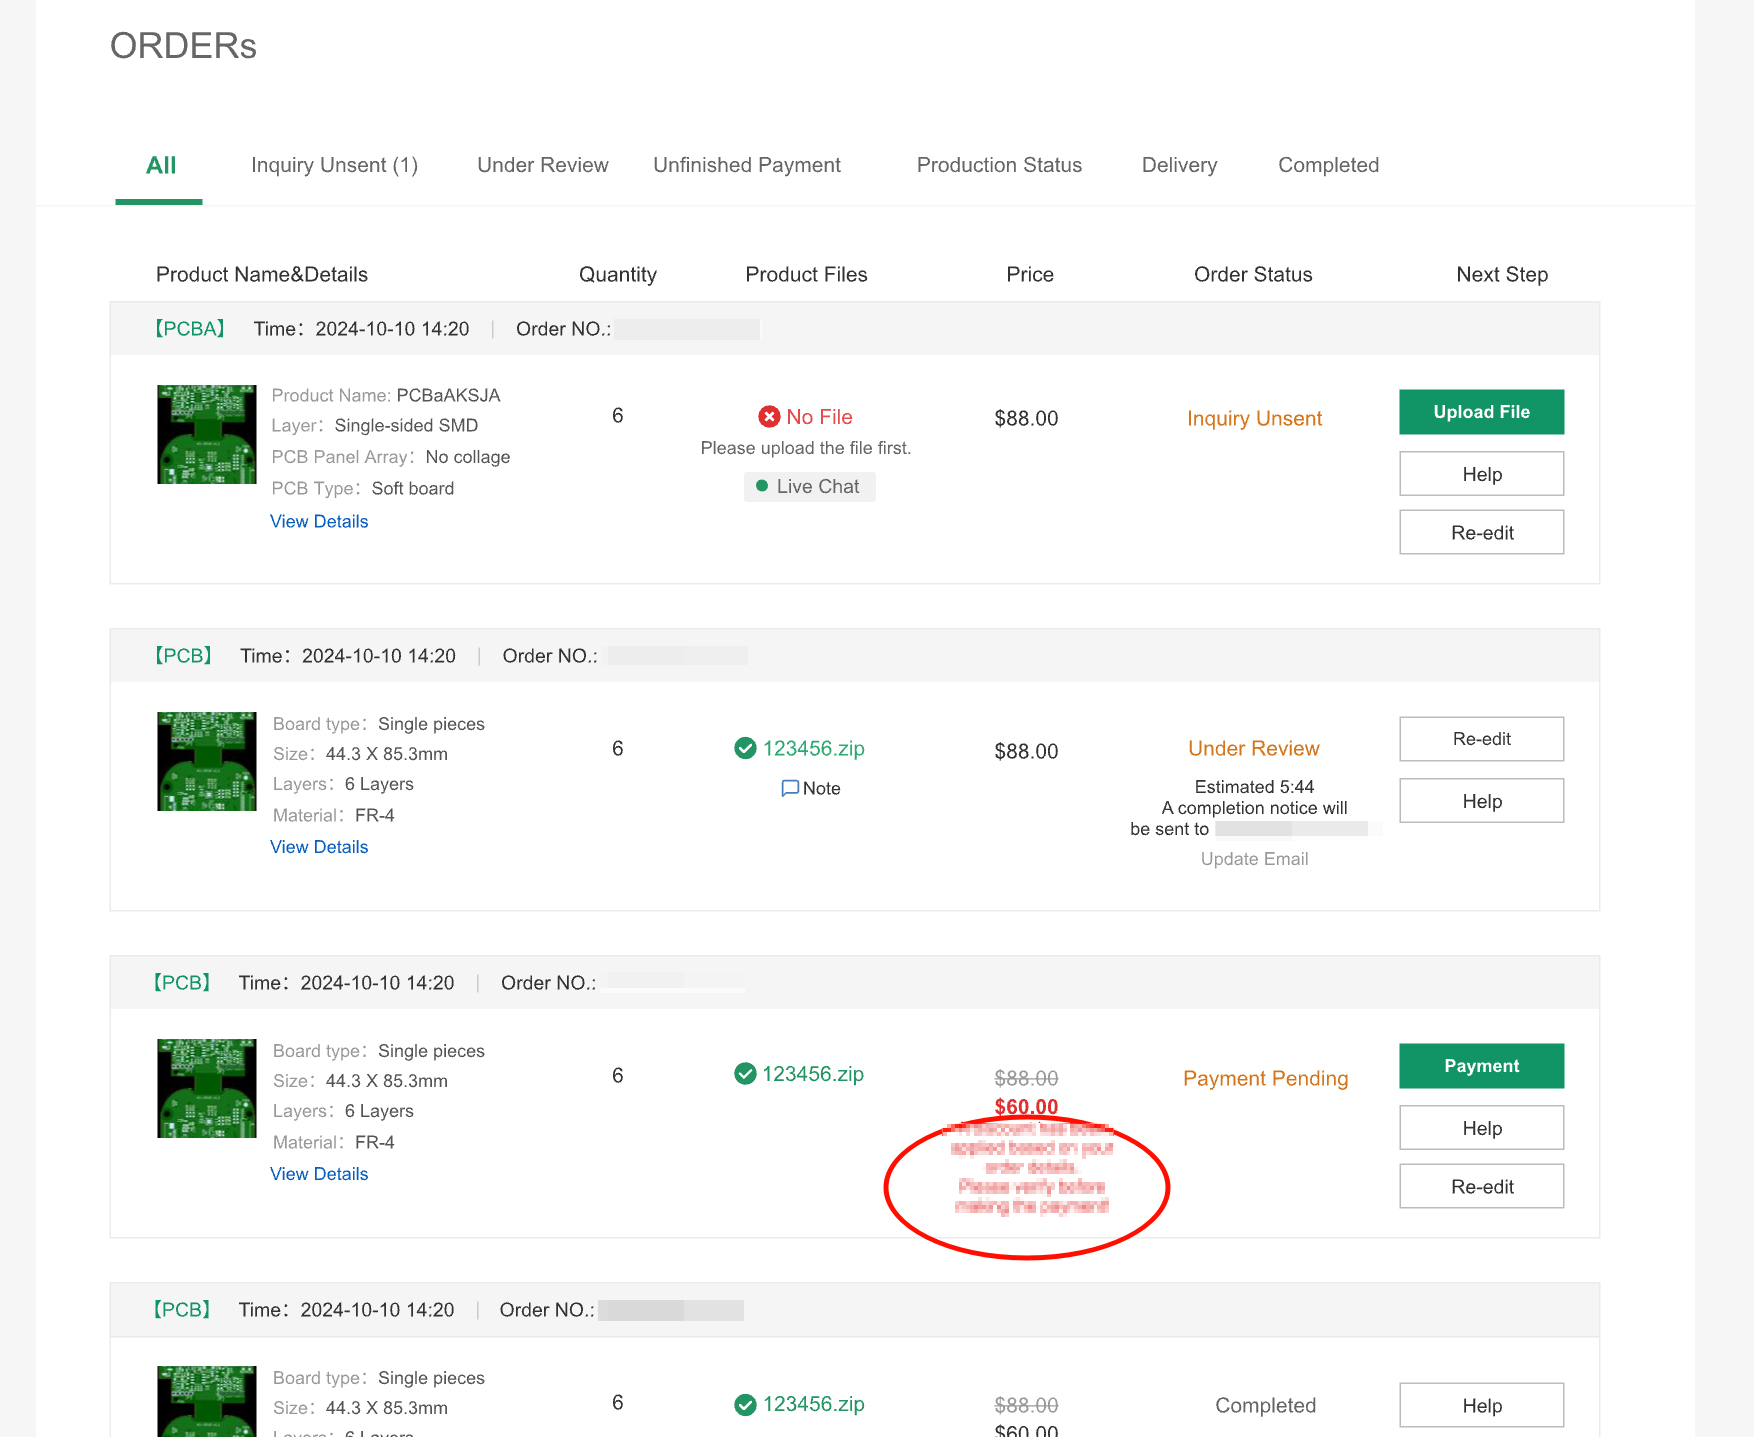Screen dimensions: 1754x1437
Task: Open the PCBaAKSJA product thumbnail
Action: [x=207, y=435]
